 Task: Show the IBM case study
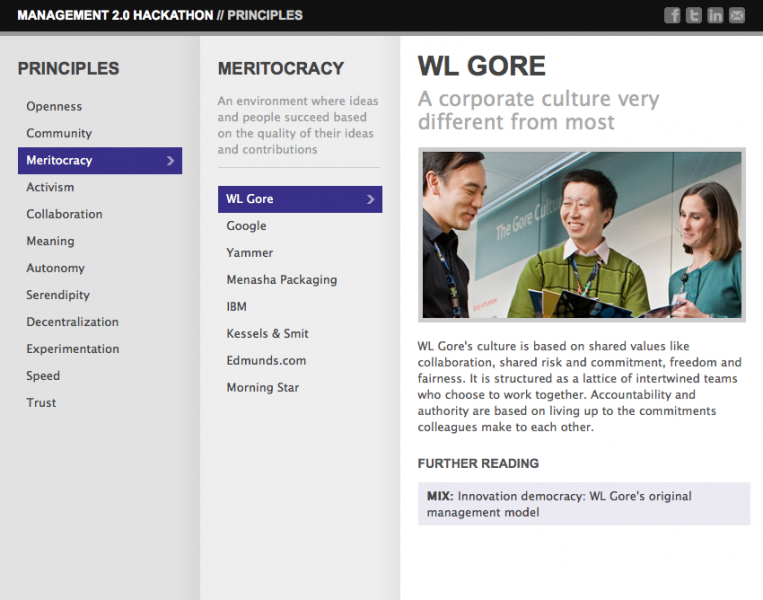(x=236, y=307)
